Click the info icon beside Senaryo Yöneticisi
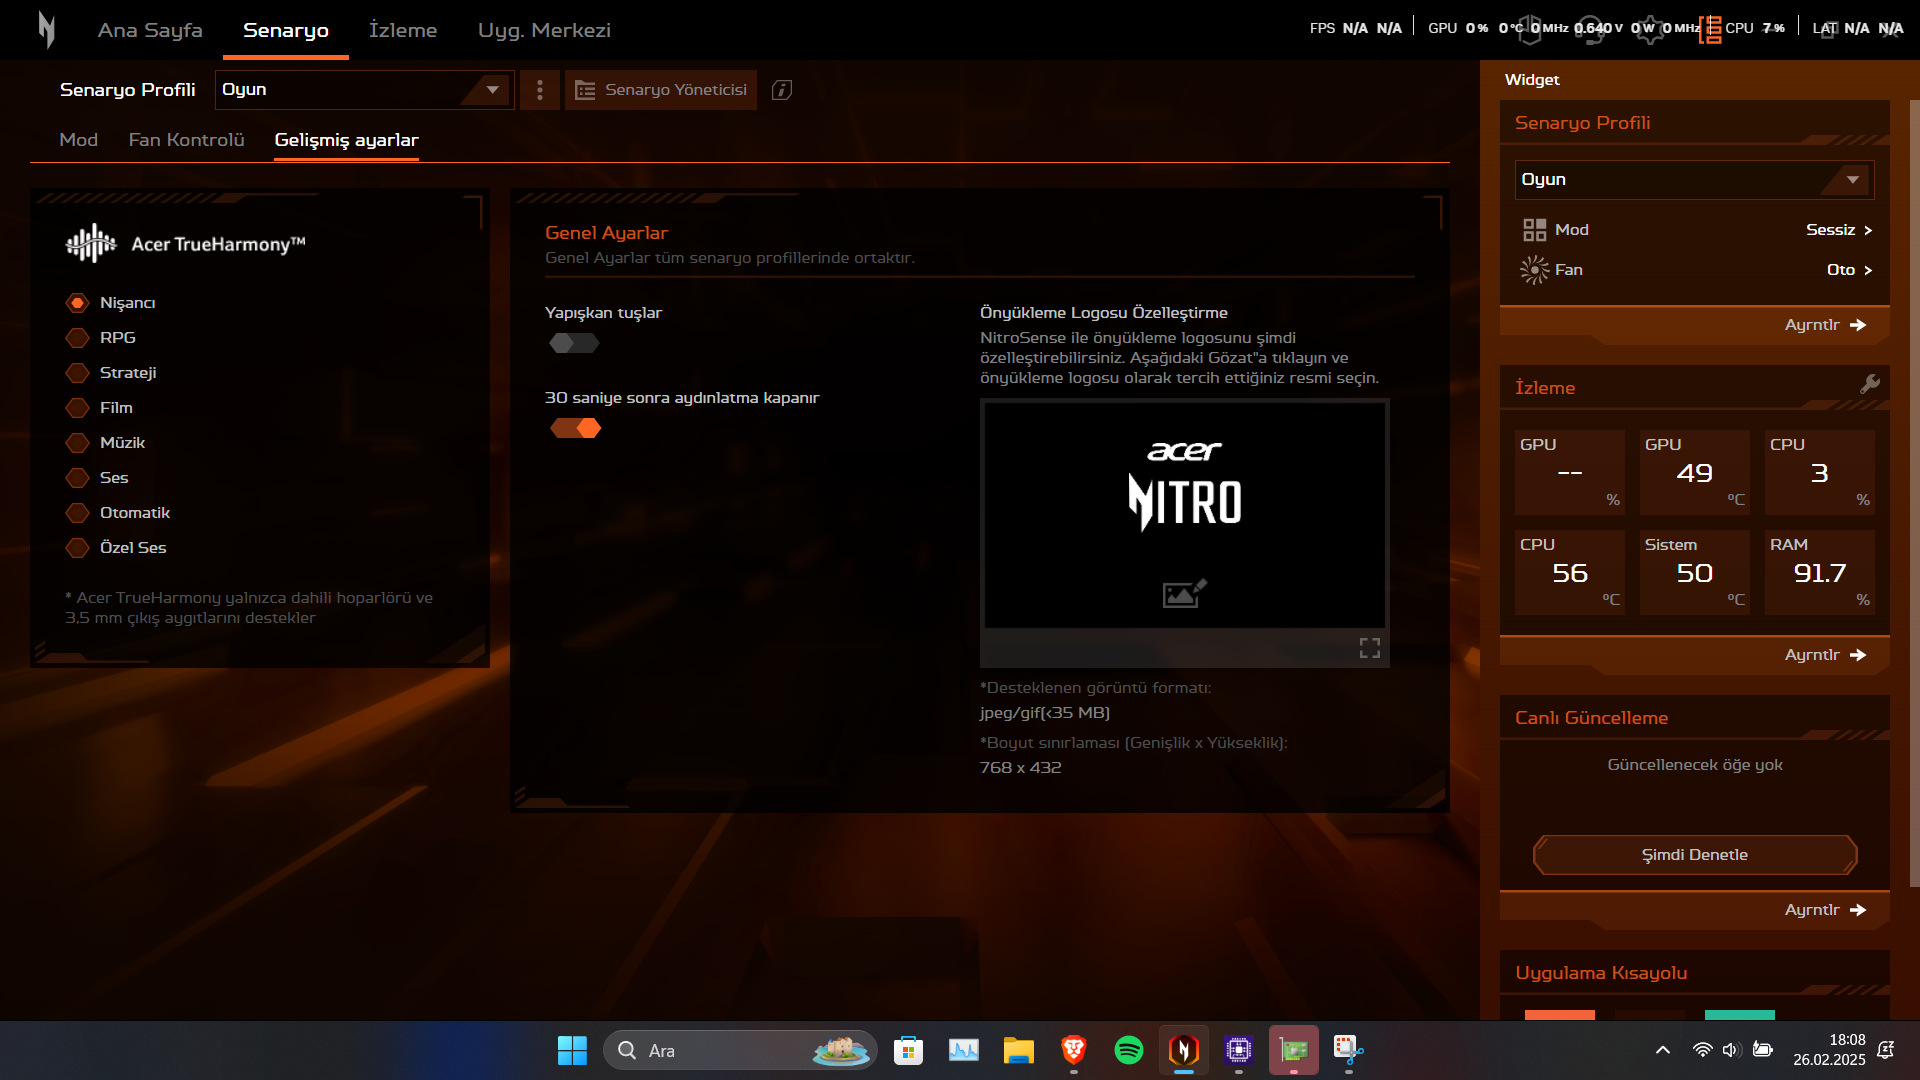This screenshot has width=1920, height=1080. 782,90
